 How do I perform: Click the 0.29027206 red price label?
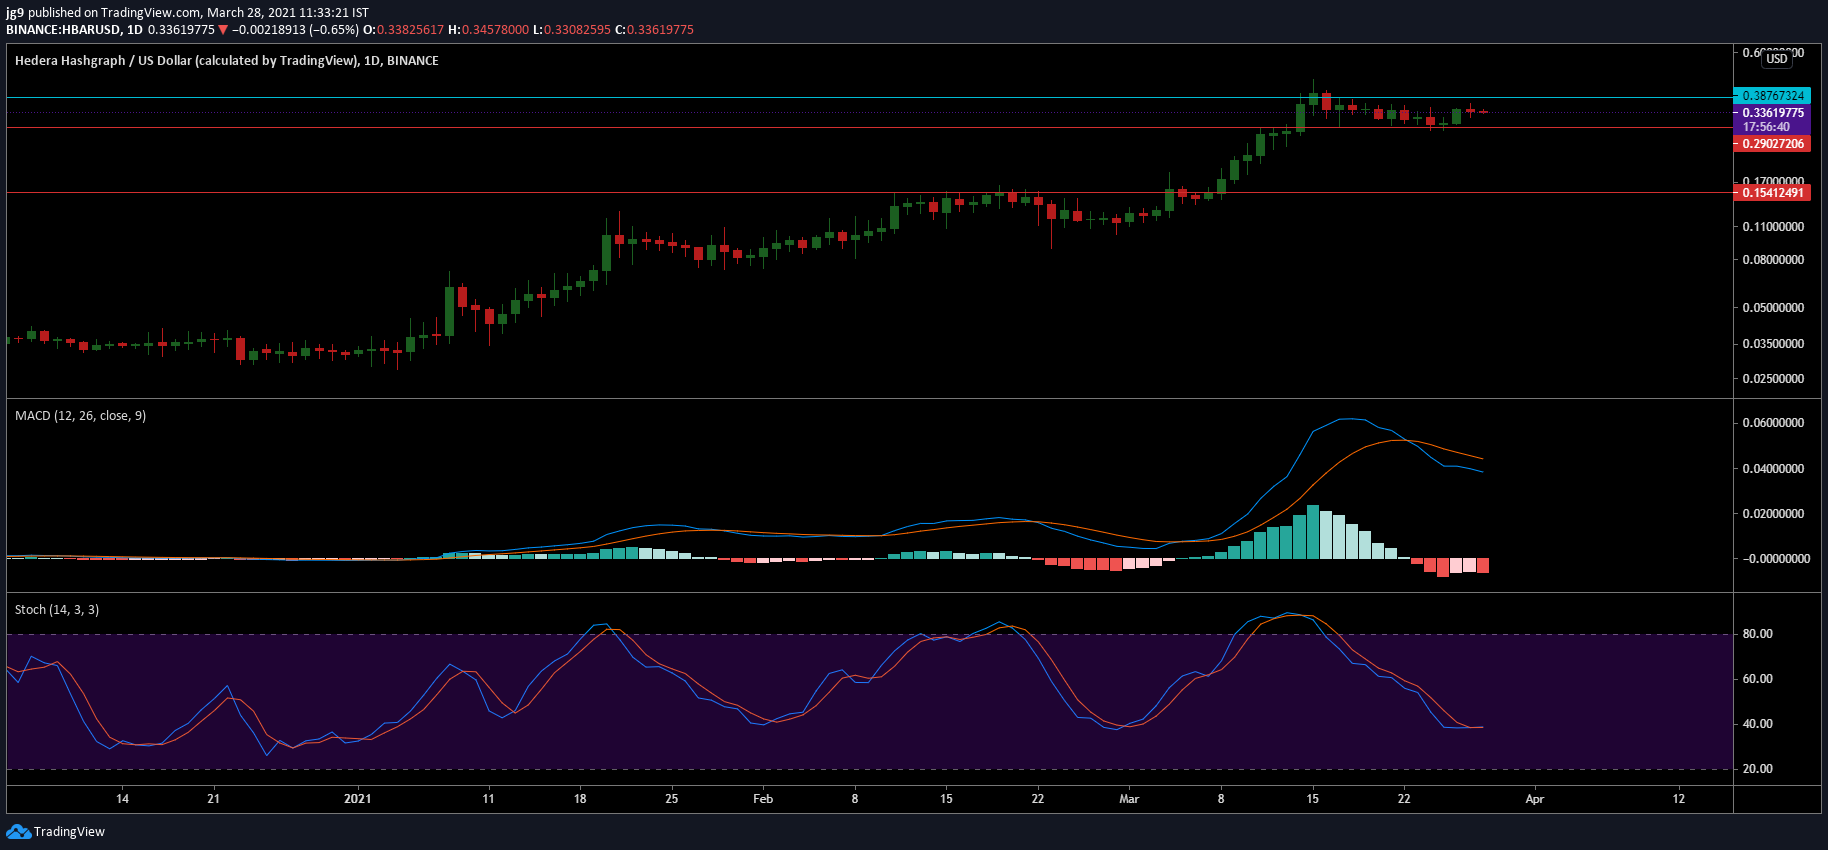coord(1771,144)
